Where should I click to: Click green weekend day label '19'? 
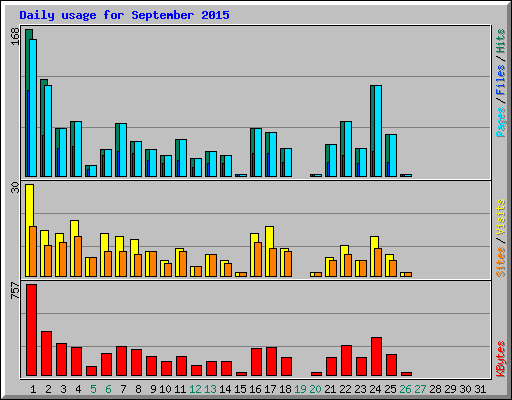point(300,389)
